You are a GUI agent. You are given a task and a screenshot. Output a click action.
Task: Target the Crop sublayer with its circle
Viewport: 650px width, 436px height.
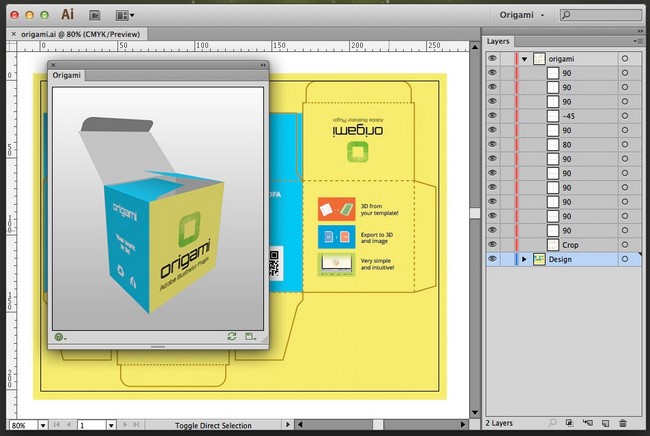[625, 245]
